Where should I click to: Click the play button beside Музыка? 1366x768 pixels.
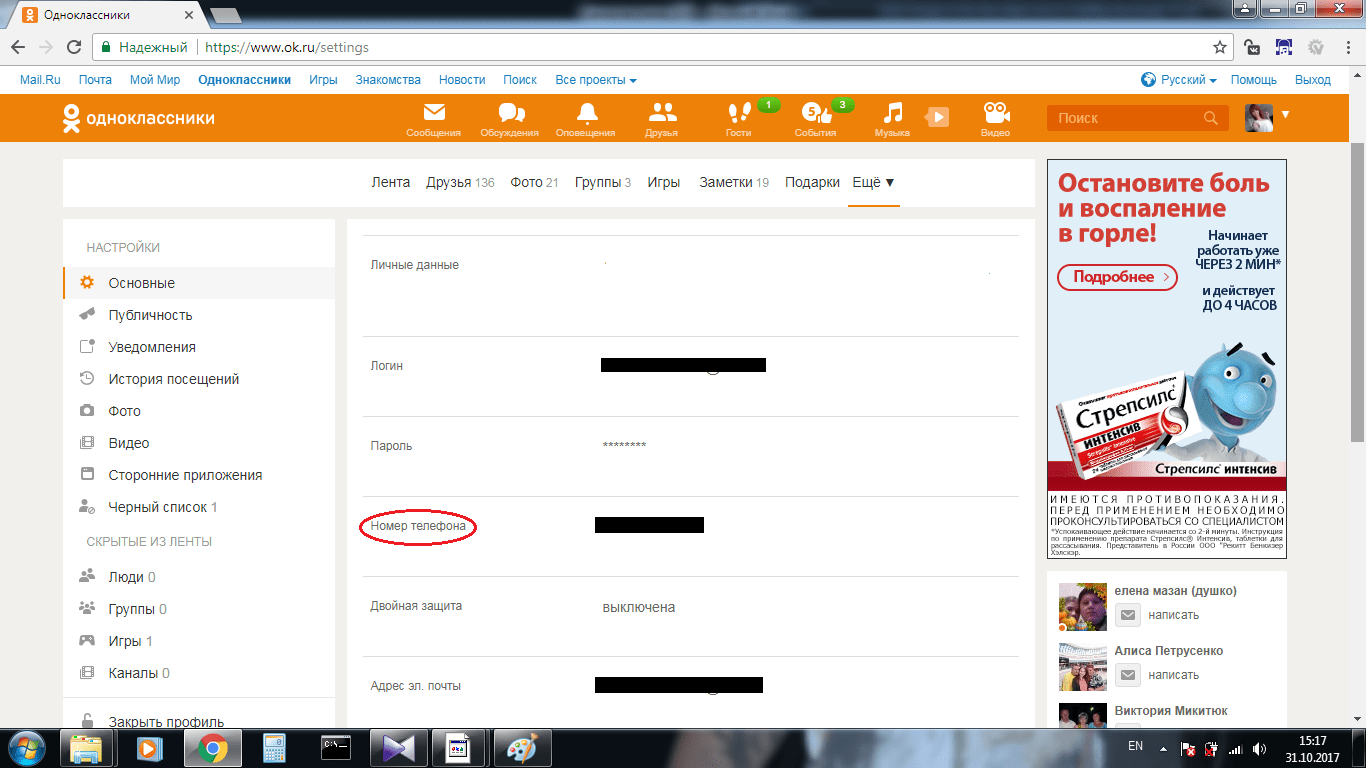(x=937, y=117)
